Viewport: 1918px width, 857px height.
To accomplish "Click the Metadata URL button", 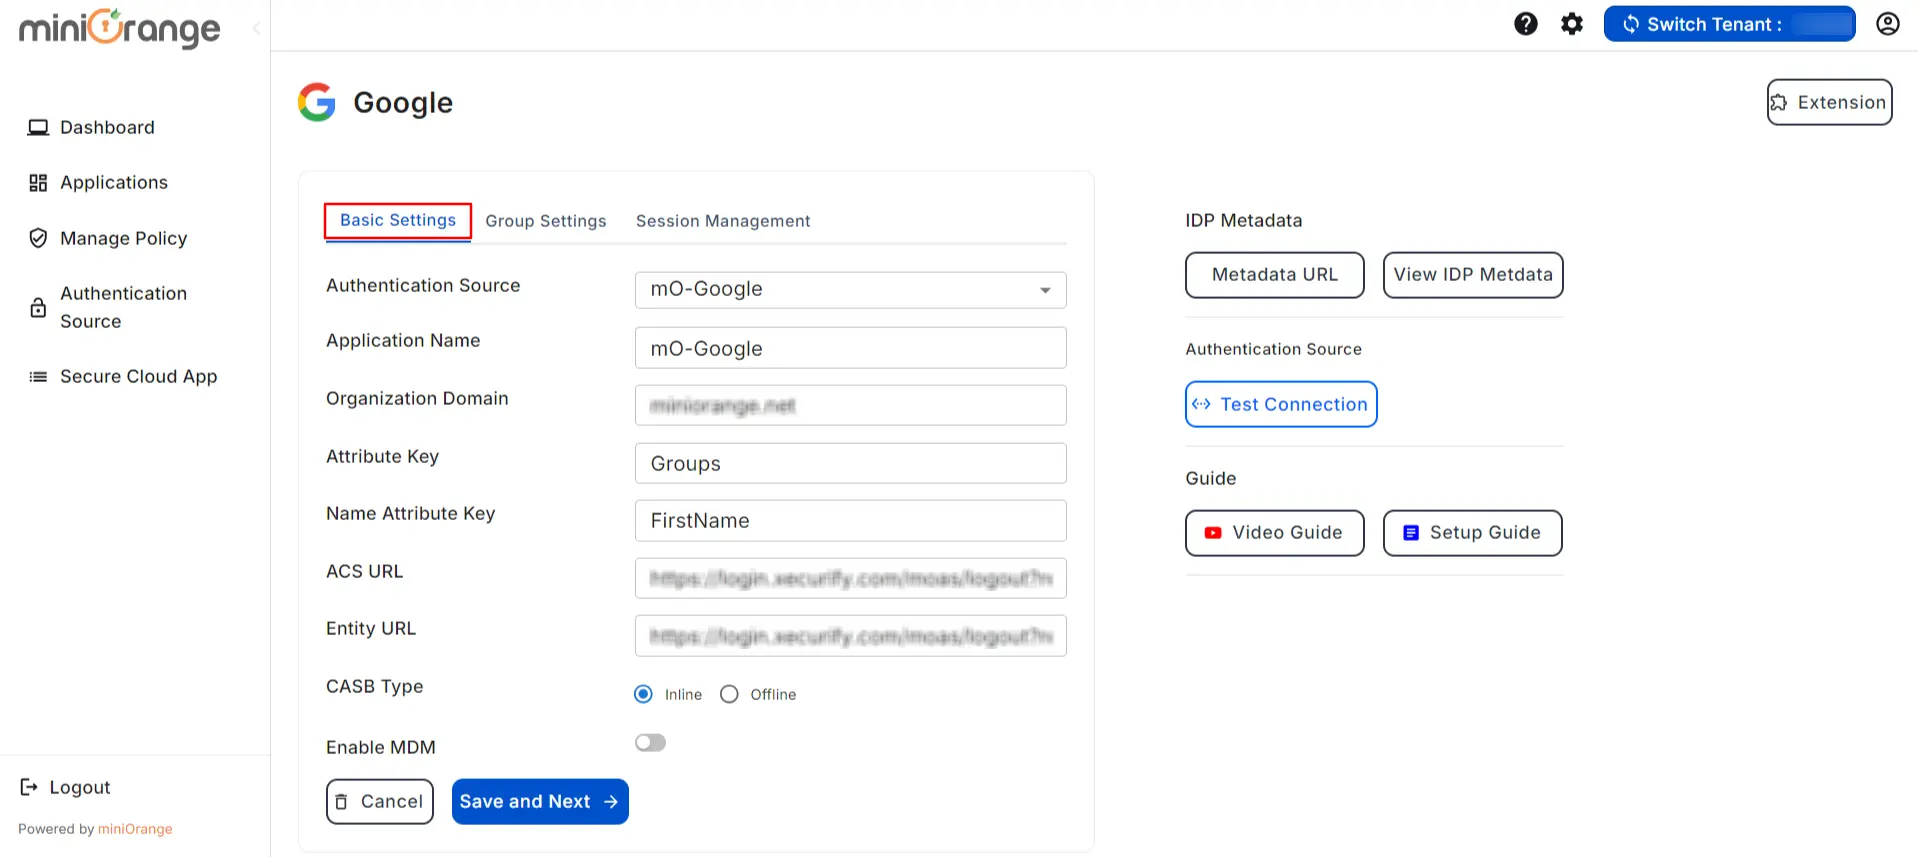I will click(x=1275, y=275).
